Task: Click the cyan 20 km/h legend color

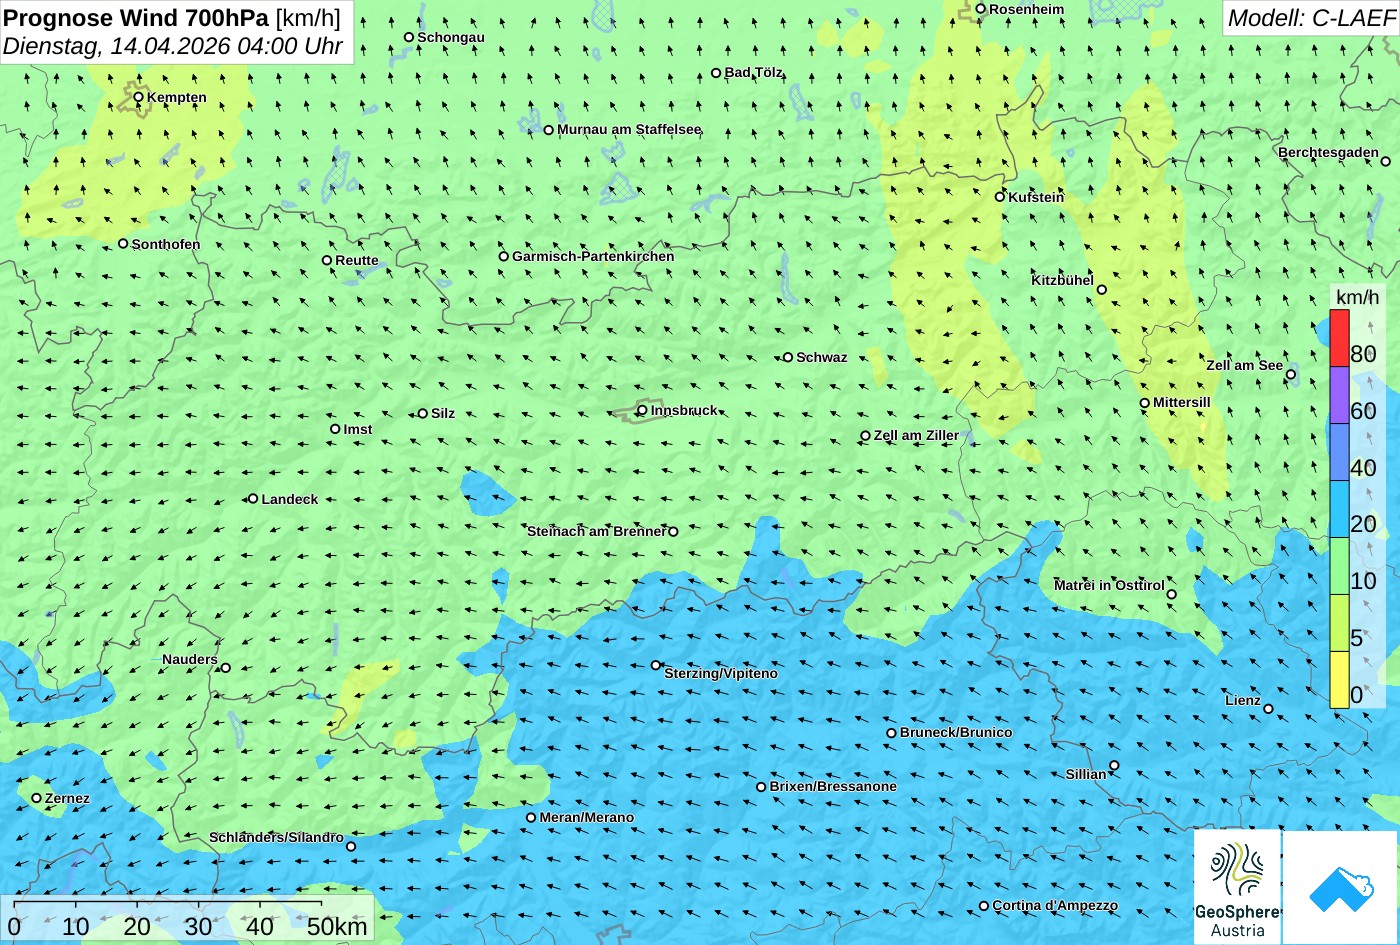Action: click(1339, 509)
